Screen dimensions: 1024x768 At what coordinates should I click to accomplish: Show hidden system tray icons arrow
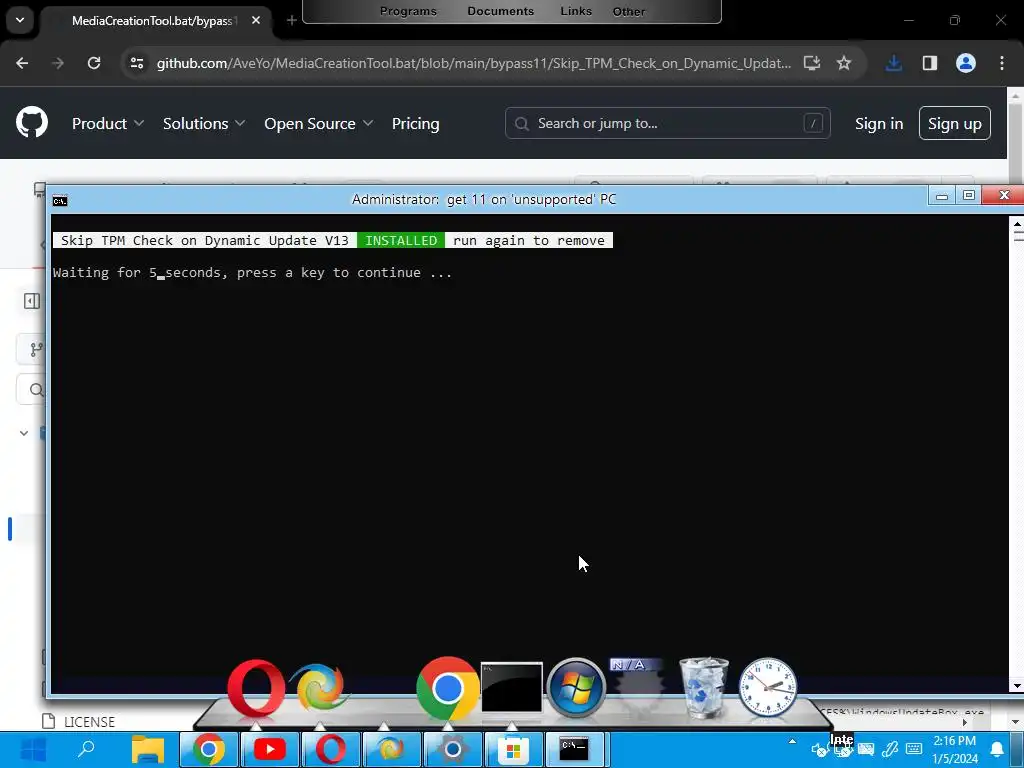tap(792, 741)
